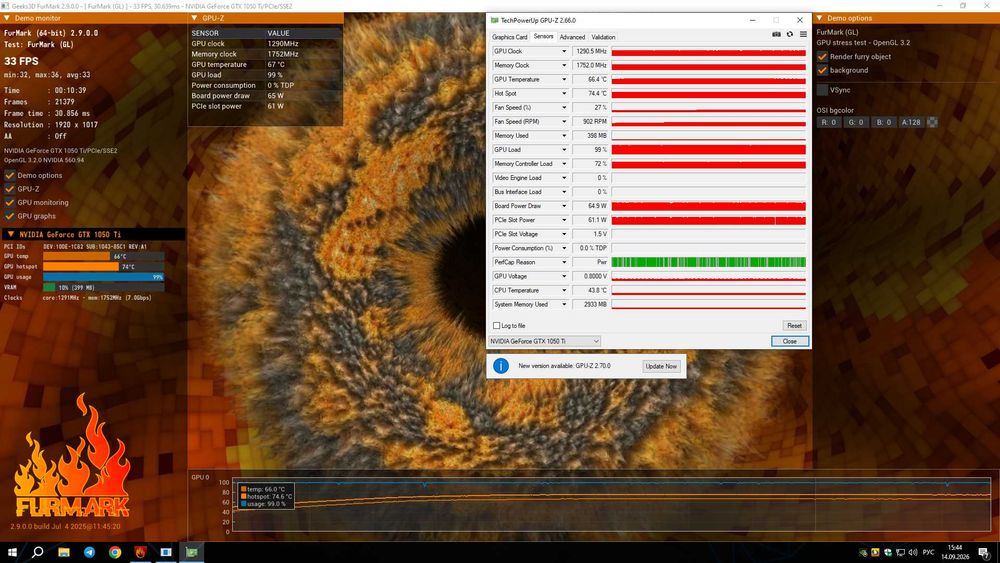Click the CPU Temperature value 43.8 °C

[x=591, y=290]
